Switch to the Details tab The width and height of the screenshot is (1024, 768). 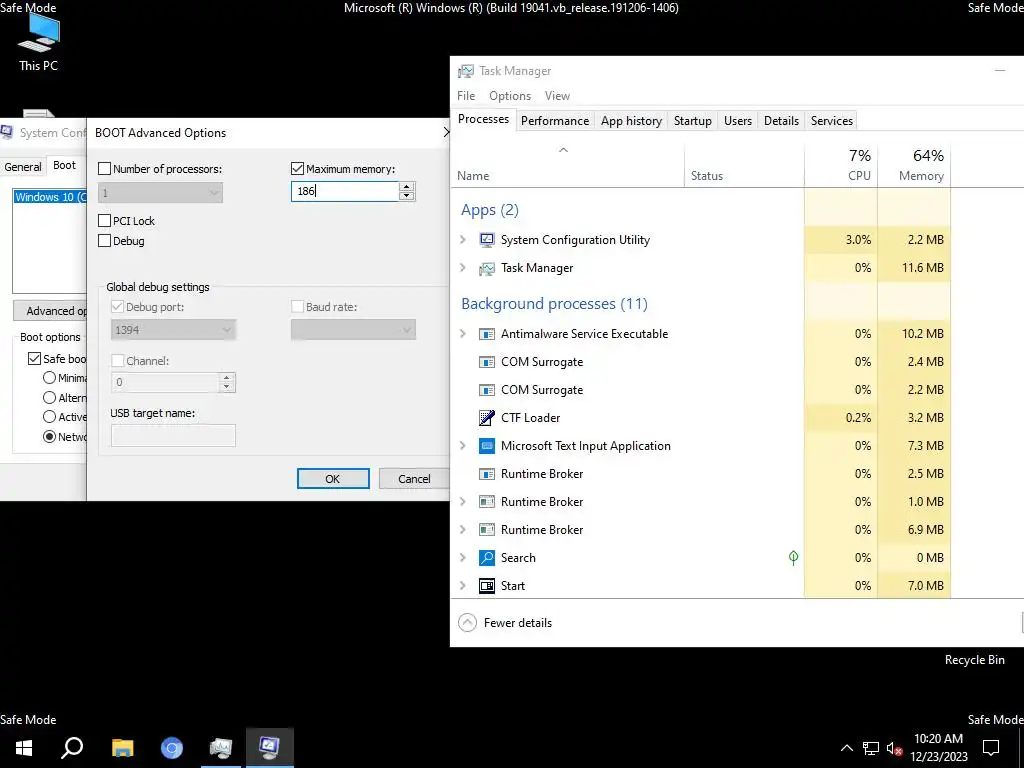pos(782,121)
